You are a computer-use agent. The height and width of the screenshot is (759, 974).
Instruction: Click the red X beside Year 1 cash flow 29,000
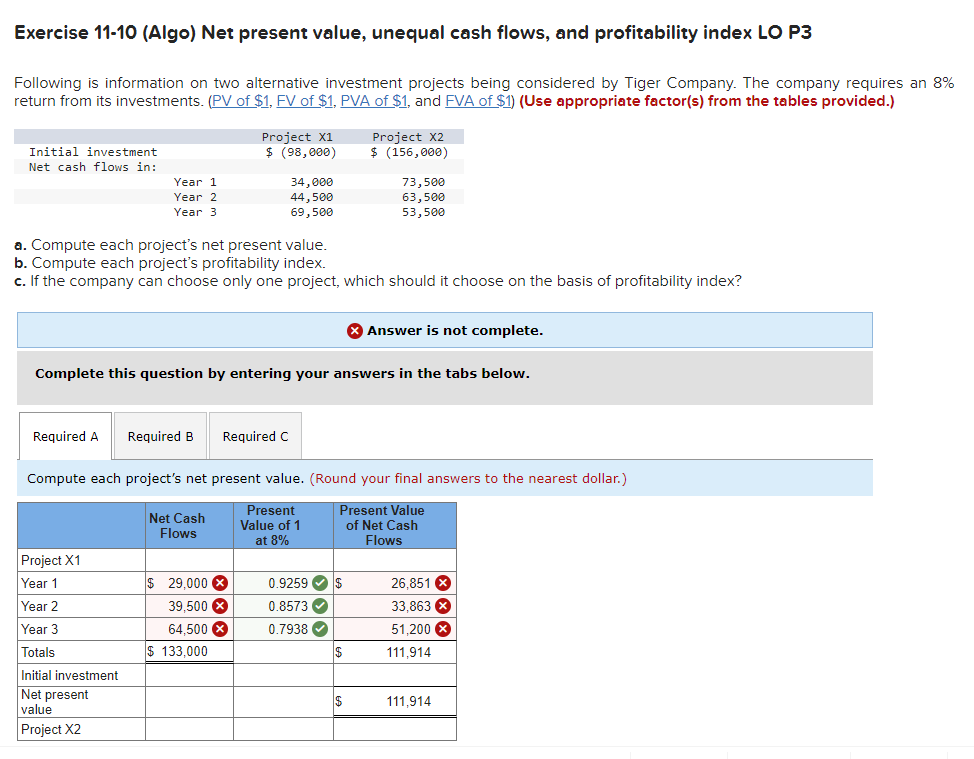tap(220, 583)
